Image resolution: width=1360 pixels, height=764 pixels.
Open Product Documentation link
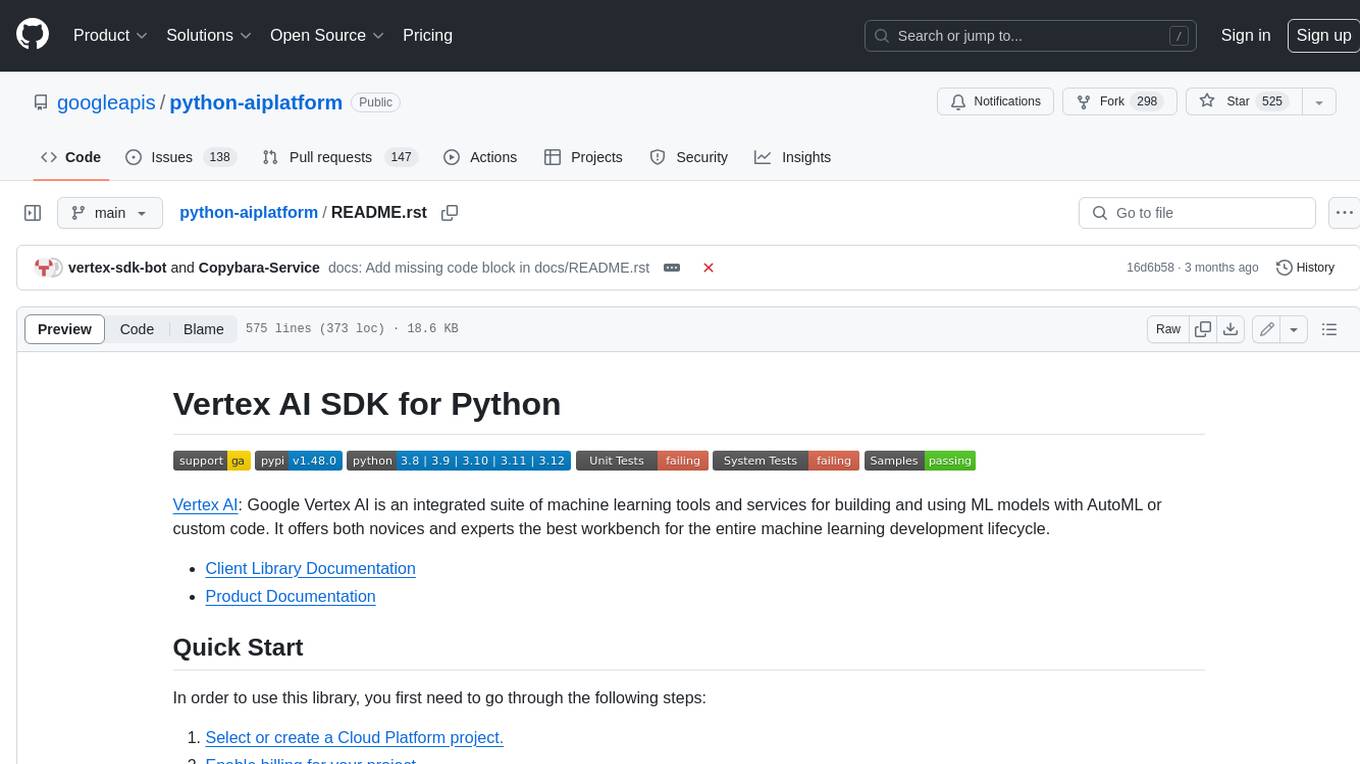pyautogui.click(x=290, y=596)
